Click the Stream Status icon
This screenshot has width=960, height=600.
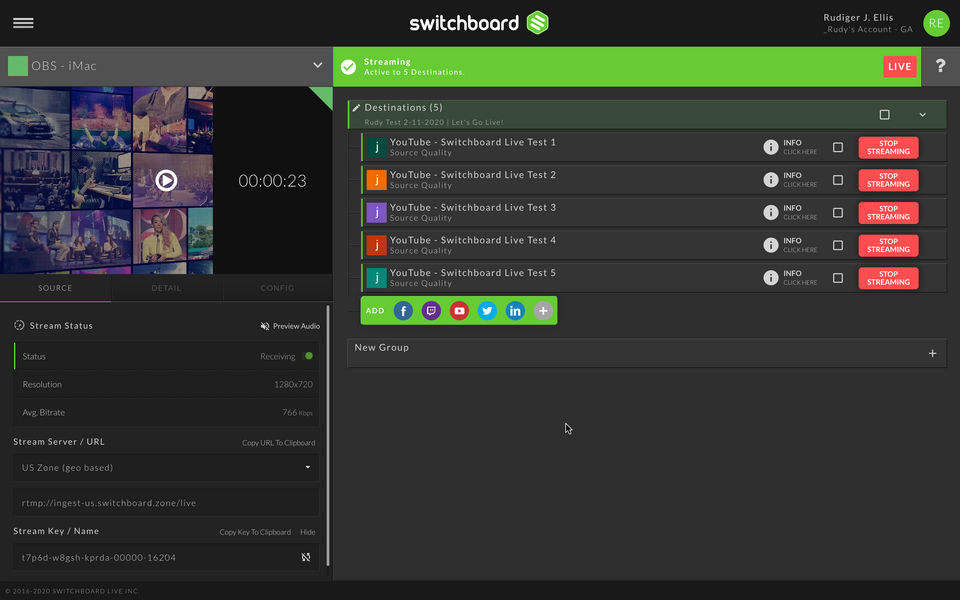coord(19,325)
